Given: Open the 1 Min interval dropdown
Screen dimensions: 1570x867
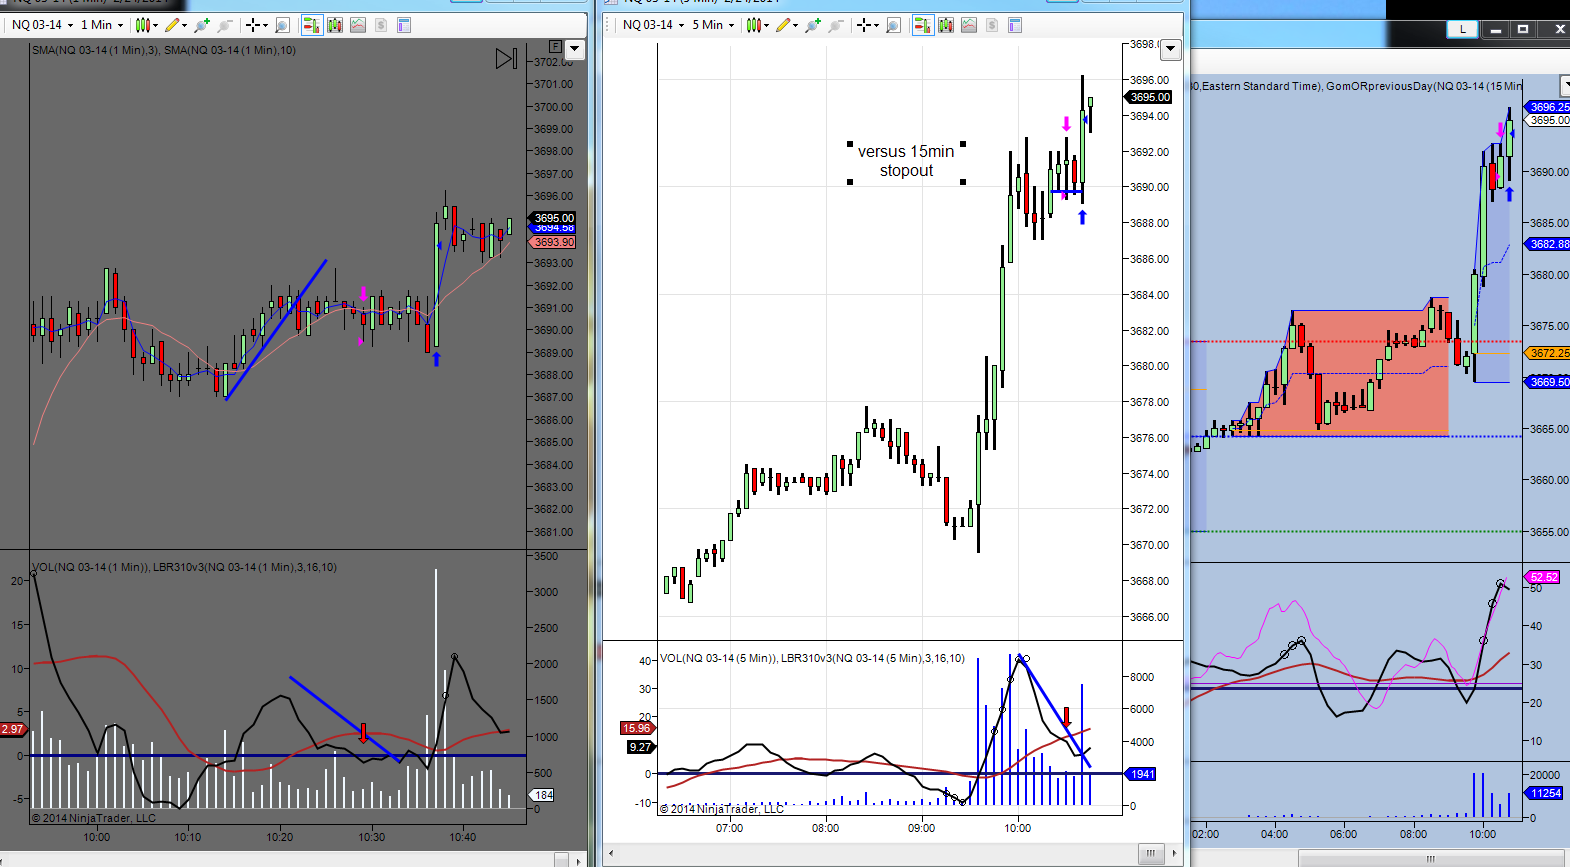Looking at the screenshot, I should [x=102, y=25].
